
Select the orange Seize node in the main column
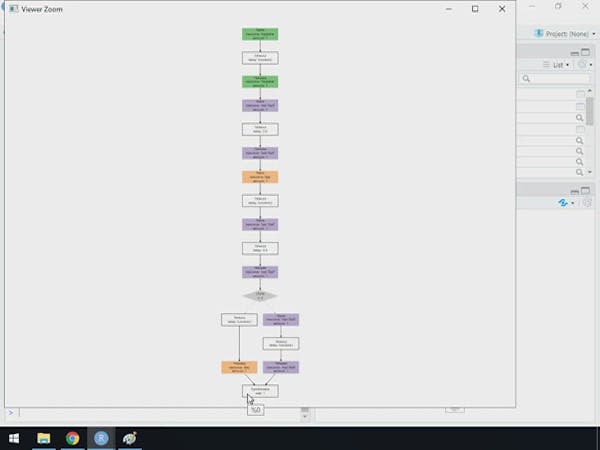pos(260,177)
